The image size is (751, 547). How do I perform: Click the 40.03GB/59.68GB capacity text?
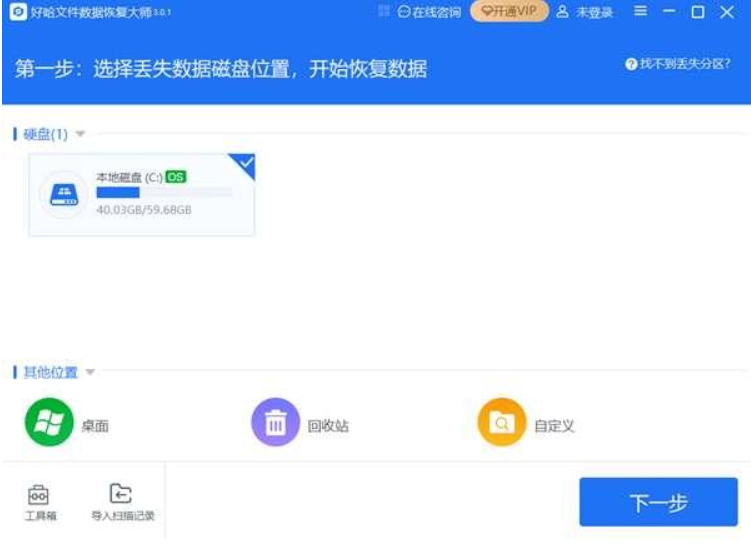144,209
